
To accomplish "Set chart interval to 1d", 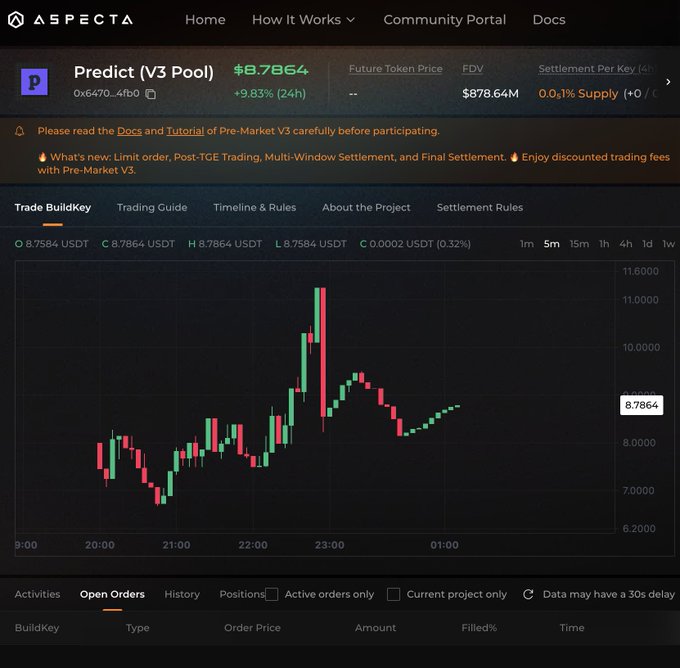I will [647, 244].
